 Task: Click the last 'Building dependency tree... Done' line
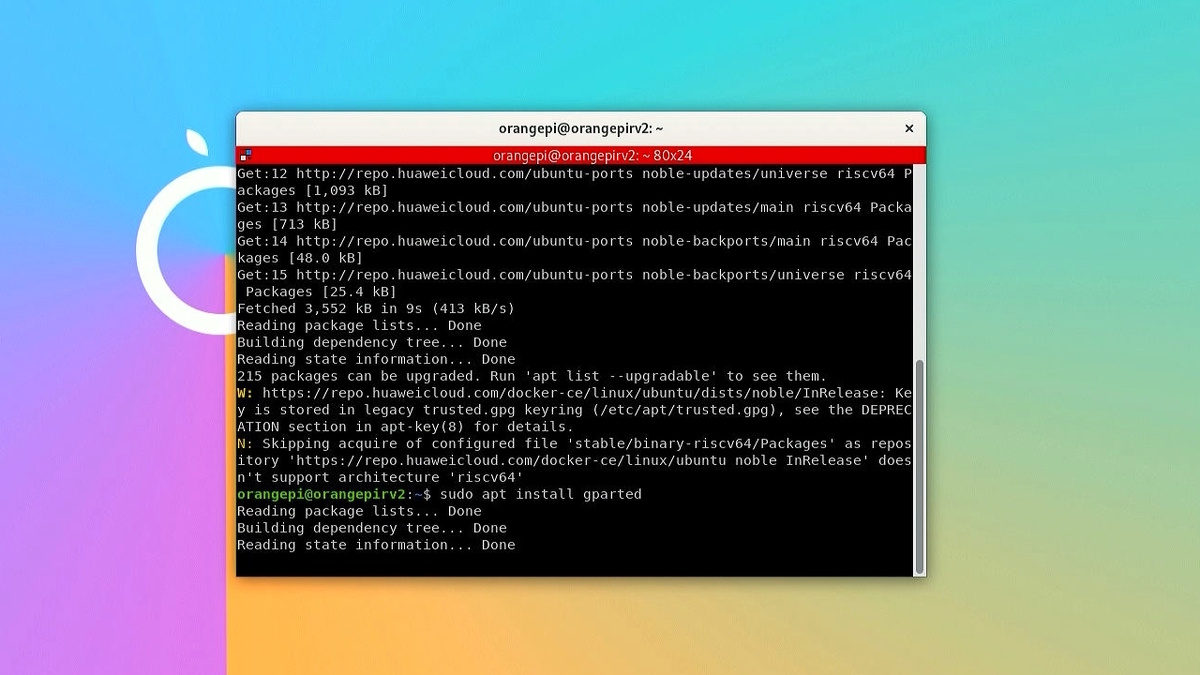[372, 528]
